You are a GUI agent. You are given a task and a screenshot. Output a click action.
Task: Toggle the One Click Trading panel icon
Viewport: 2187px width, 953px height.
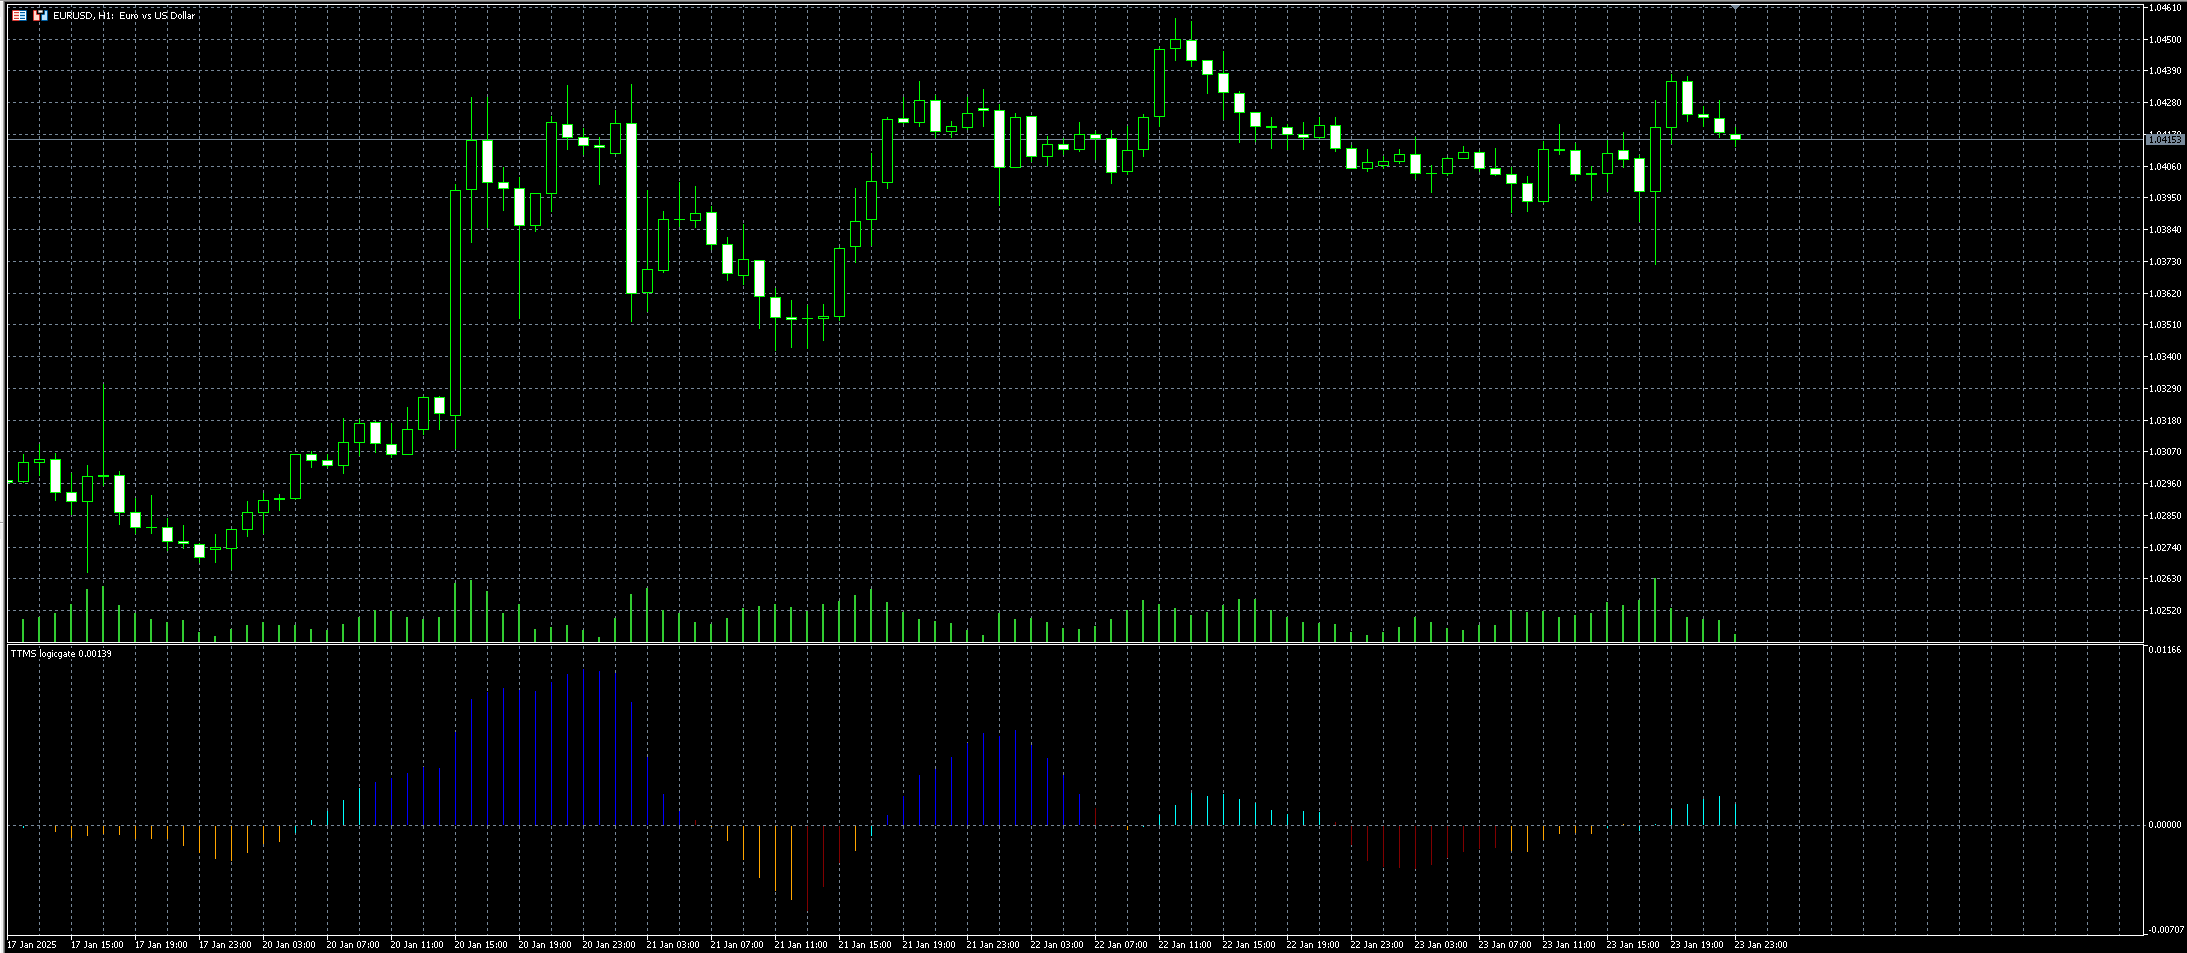(41, 15)
